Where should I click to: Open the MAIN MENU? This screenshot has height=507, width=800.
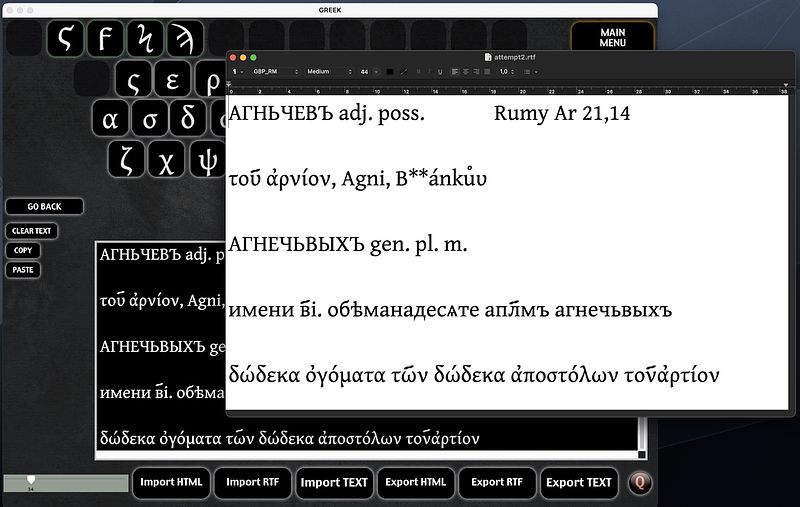pos(612,38)
